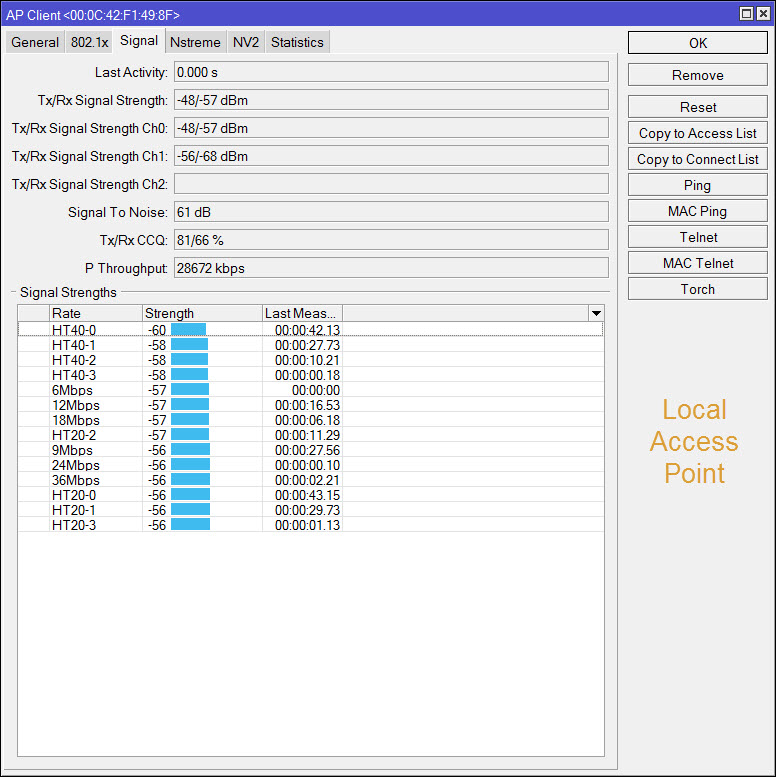Click the Signal To Noise field
Viewport: 776px width, 777px height.
(391, 212)
